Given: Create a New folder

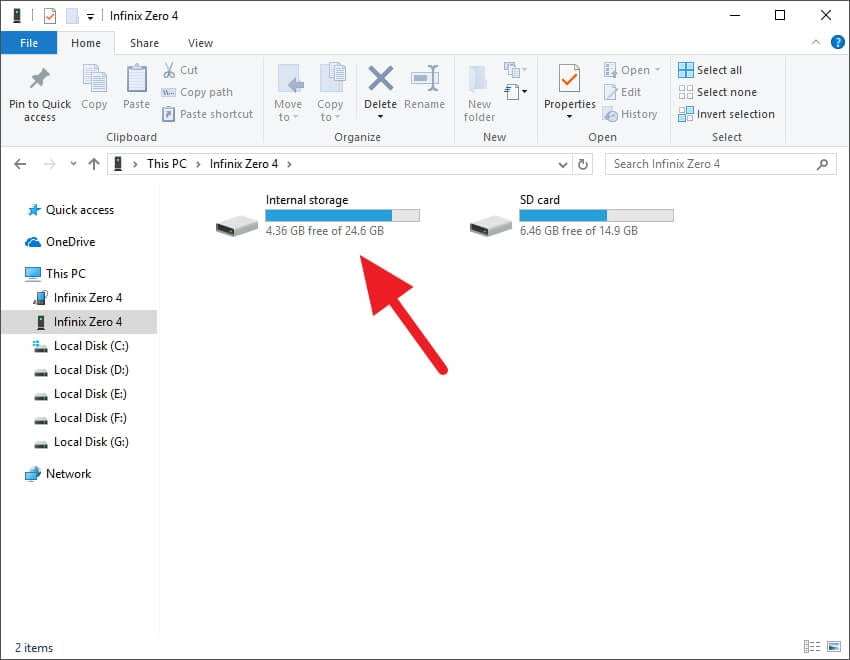Looking at the screenshot, I should [x=479, y=93].
